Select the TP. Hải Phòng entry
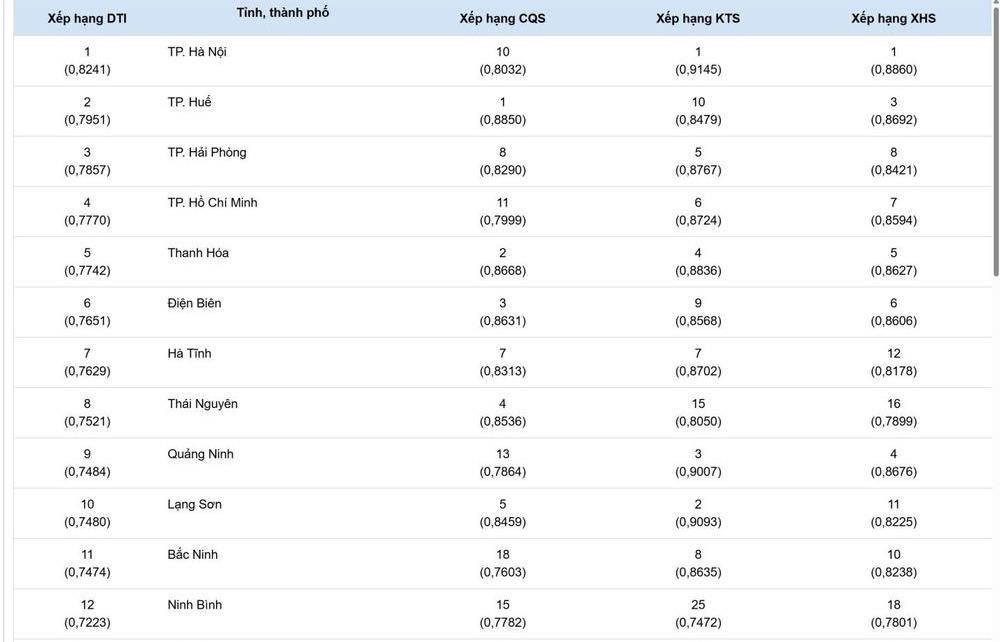1000x642 pixels. tap(207, 152)
